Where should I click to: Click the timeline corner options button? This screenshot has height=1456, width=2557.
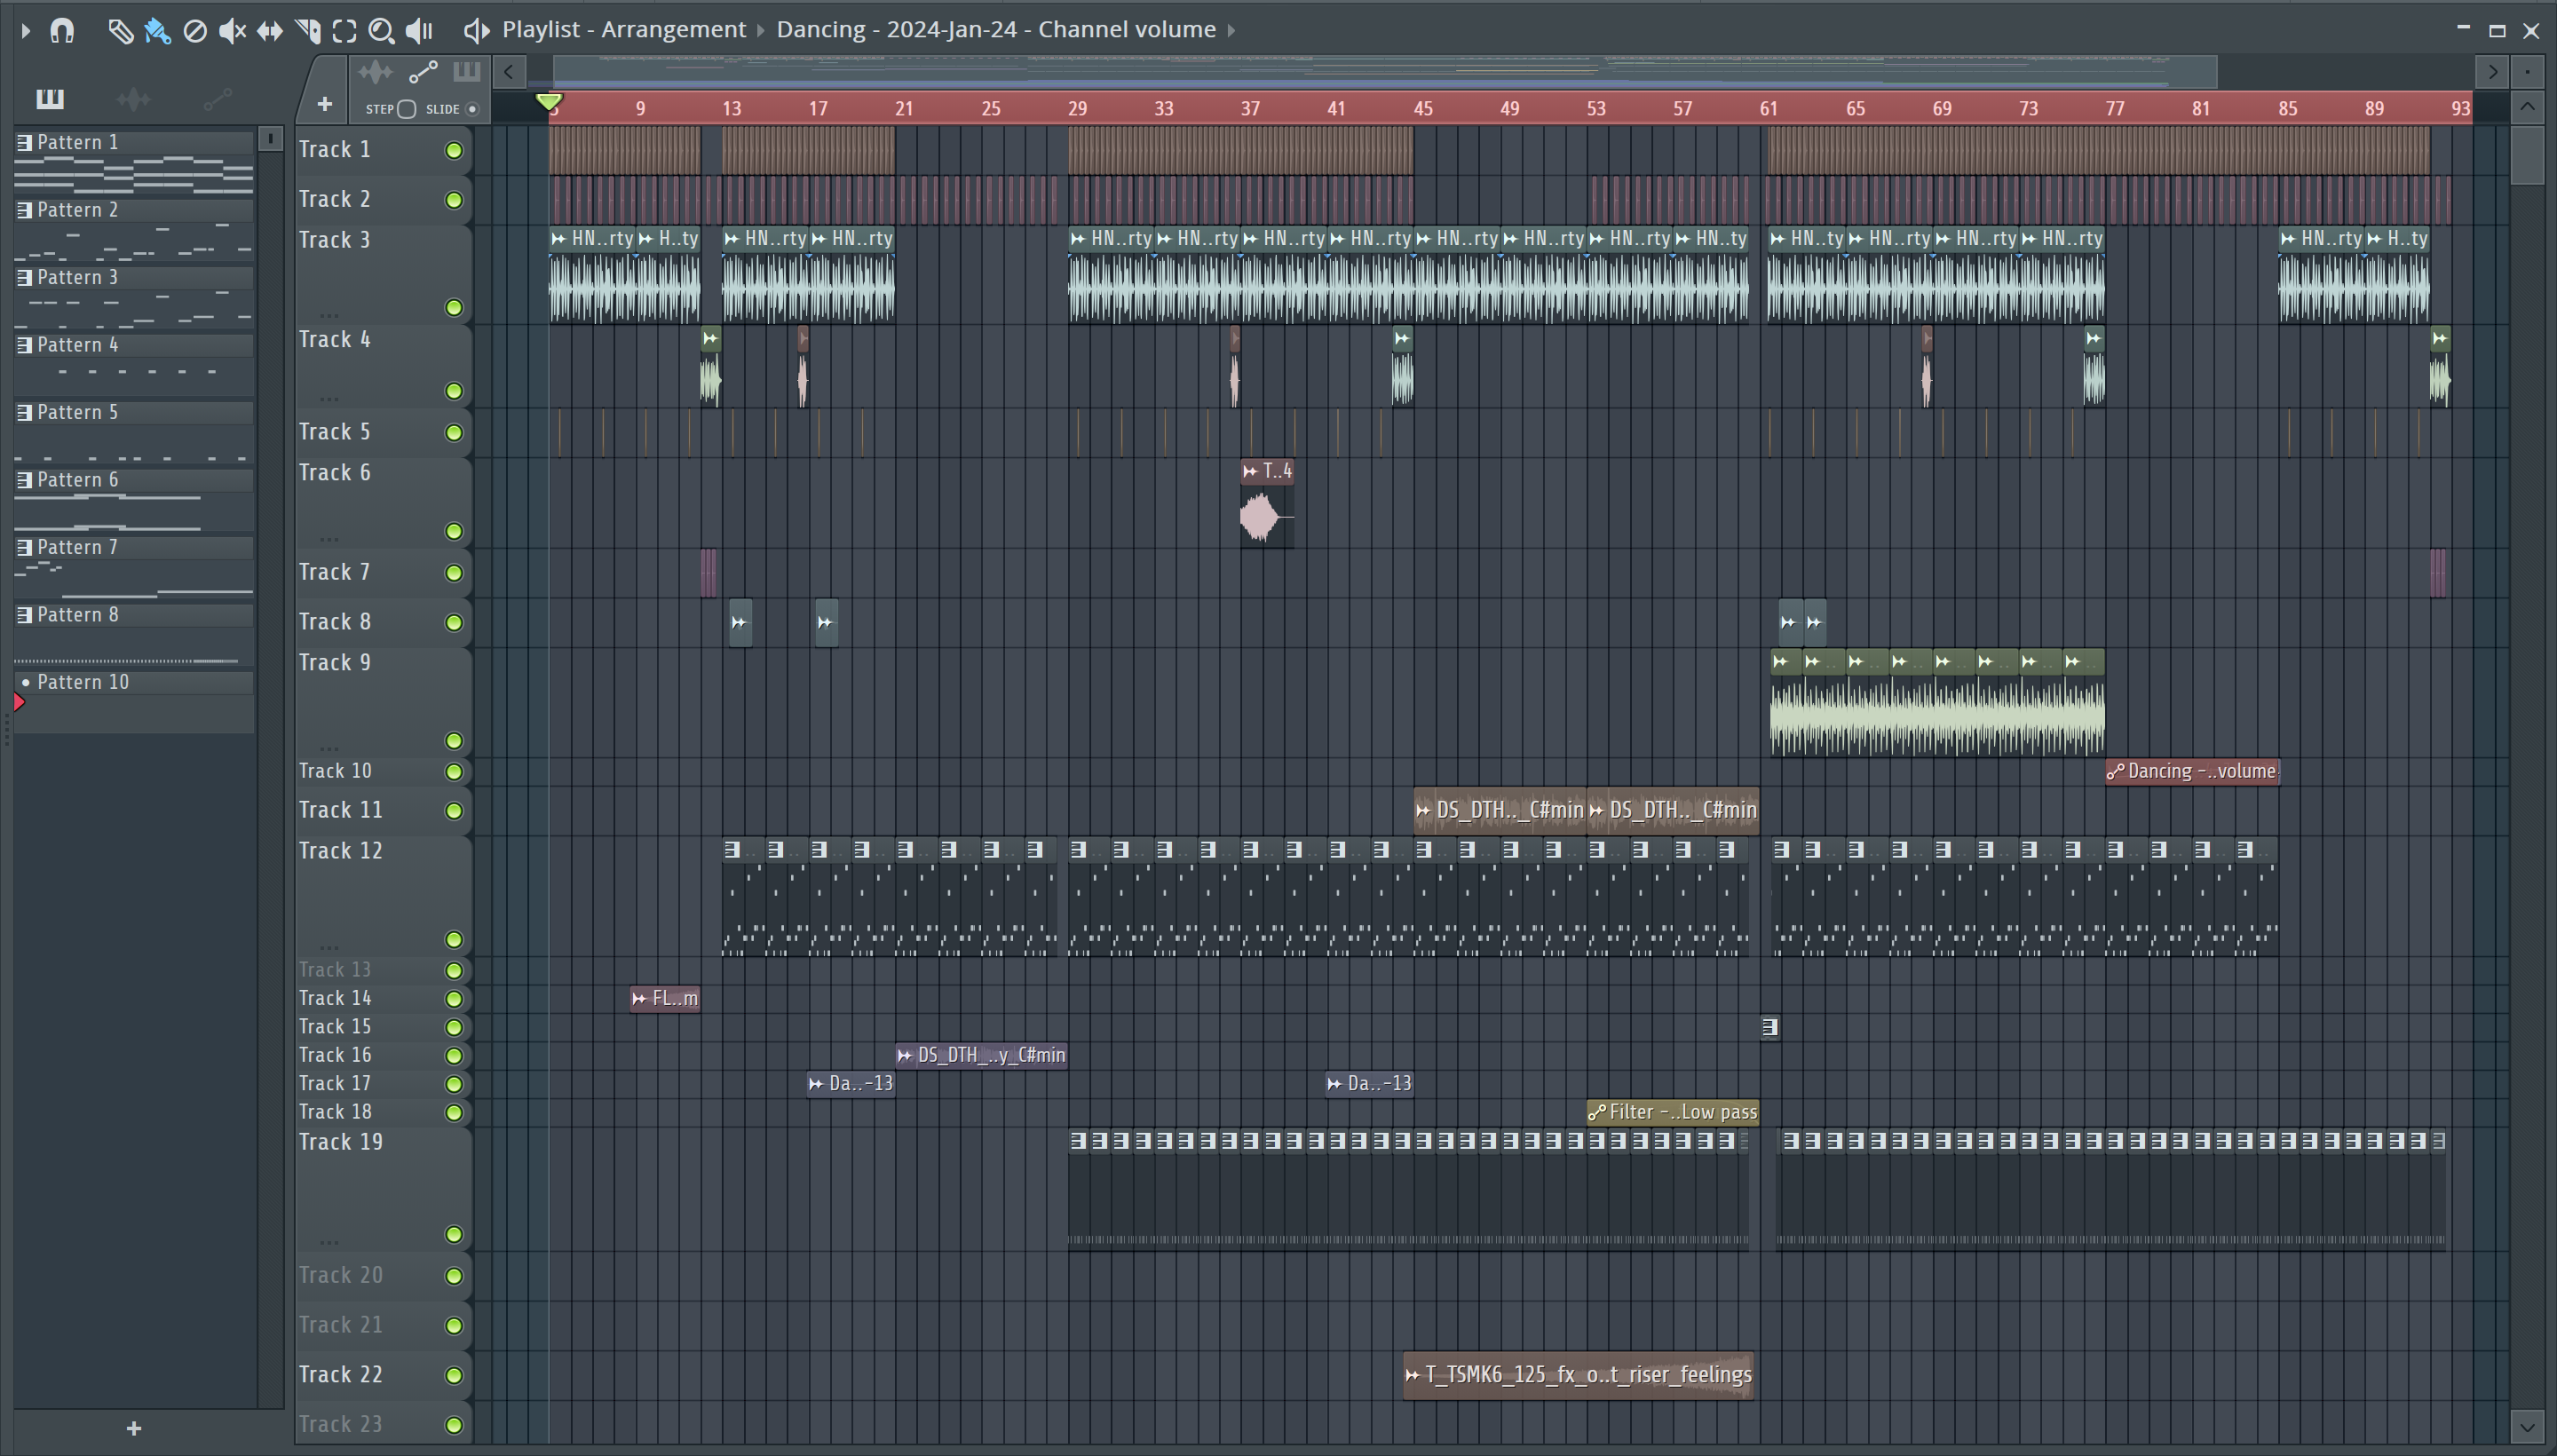[x=2527, y=72]
